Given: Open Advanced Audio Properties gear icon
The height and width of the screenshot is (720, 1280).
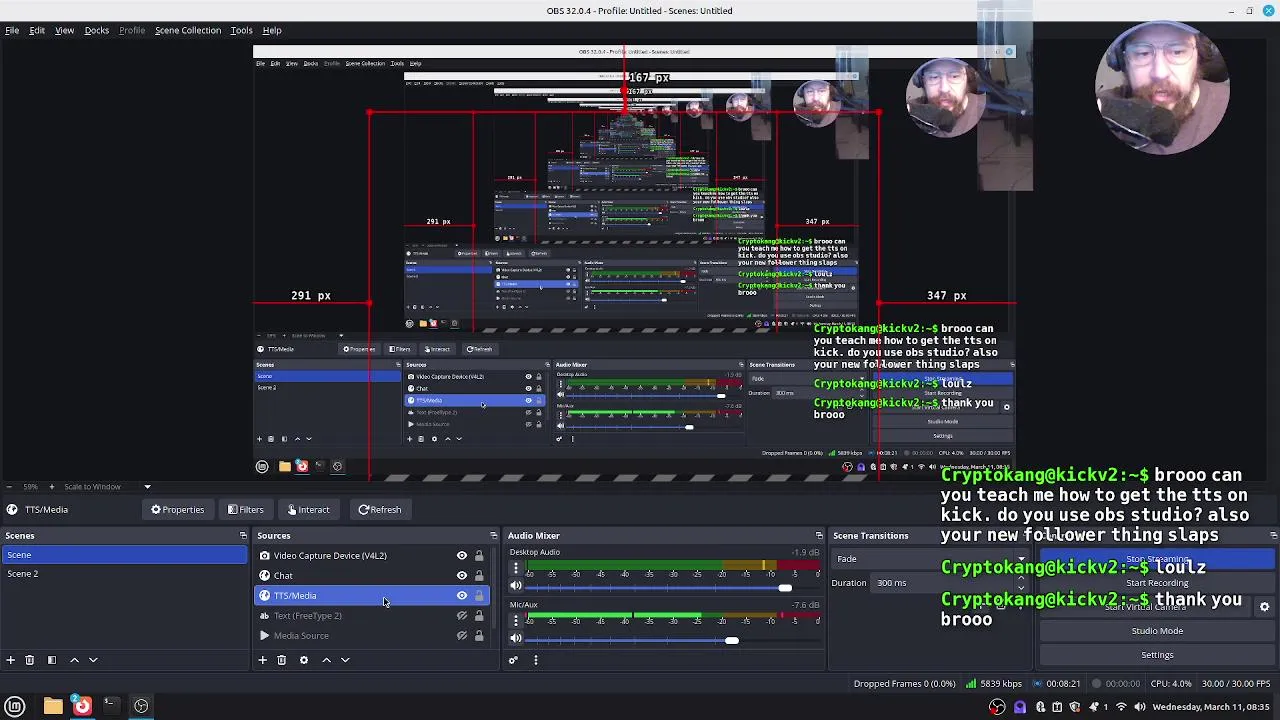Looking at the screenshot, I should click(x=513, y=660).
